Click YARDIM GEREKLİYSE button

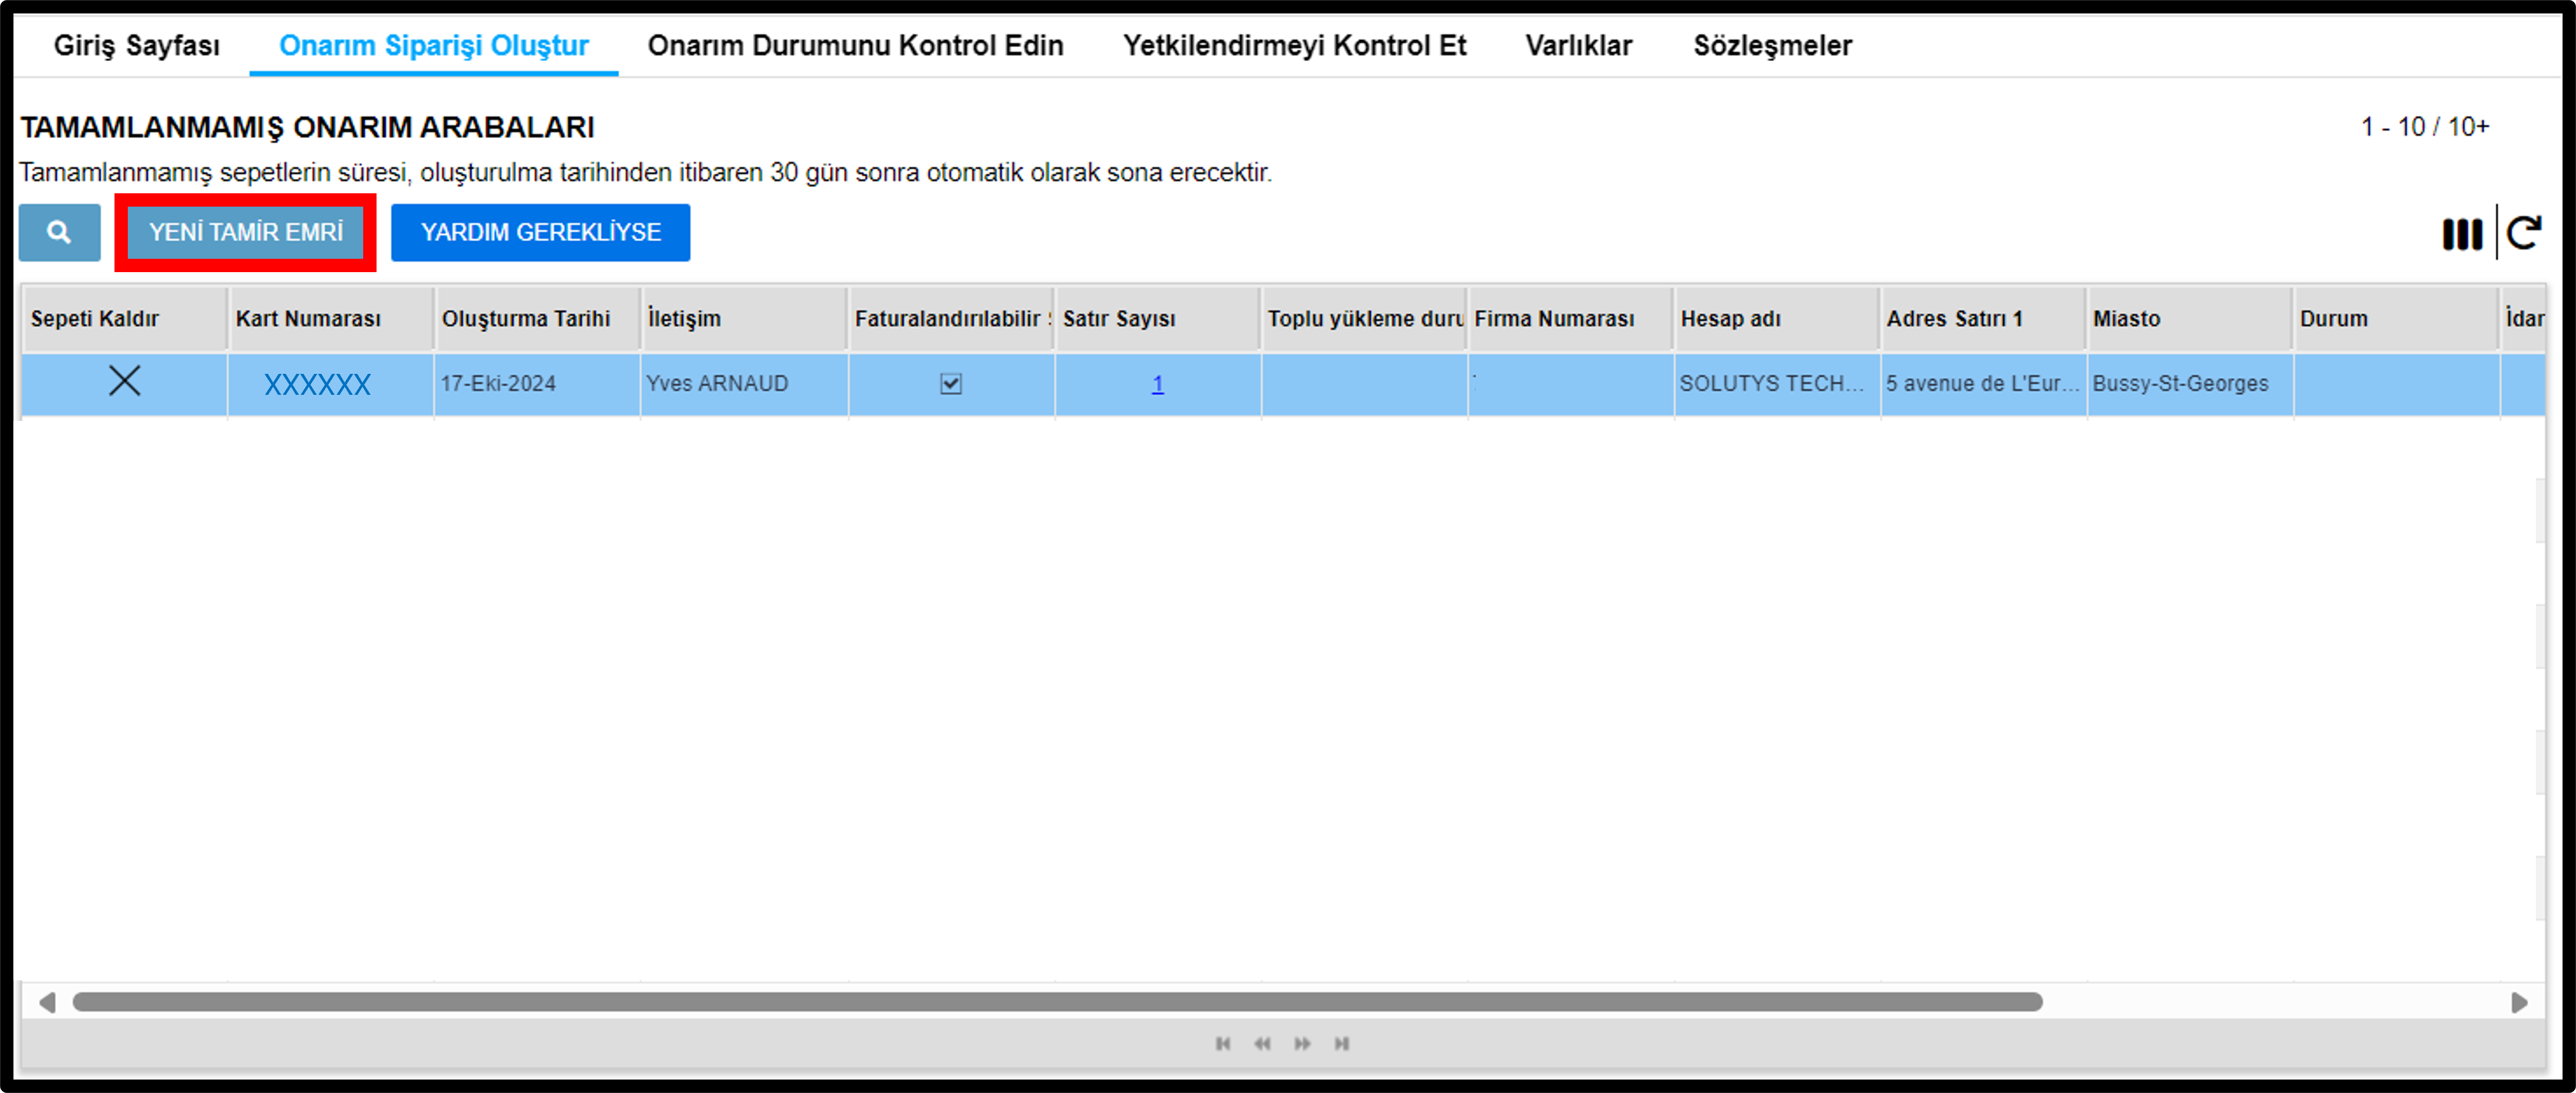point(540,232)
